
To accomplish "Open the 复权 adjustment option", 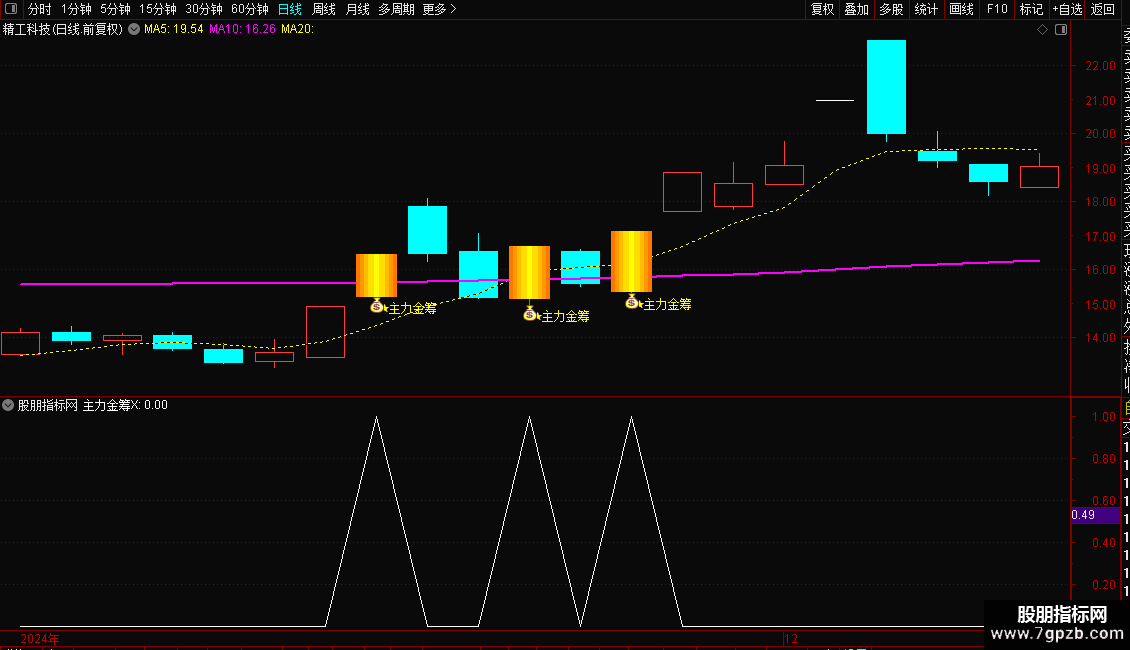I will 822,9.
